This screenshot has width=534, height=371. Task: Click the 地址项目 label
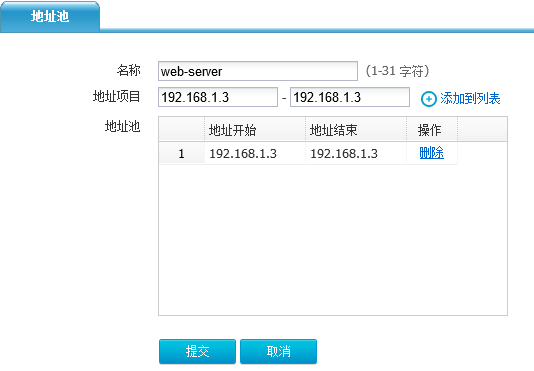[116, 96]
